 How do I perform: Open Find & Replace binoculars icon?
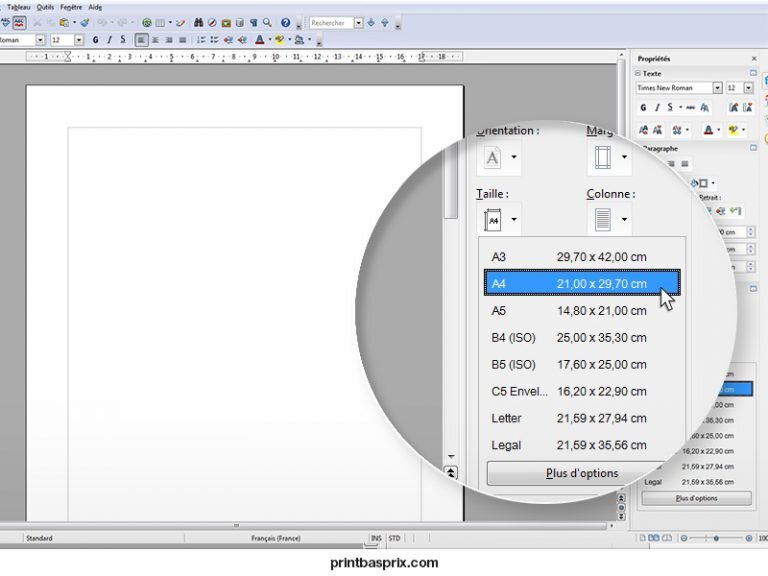(x=198, y=23)
